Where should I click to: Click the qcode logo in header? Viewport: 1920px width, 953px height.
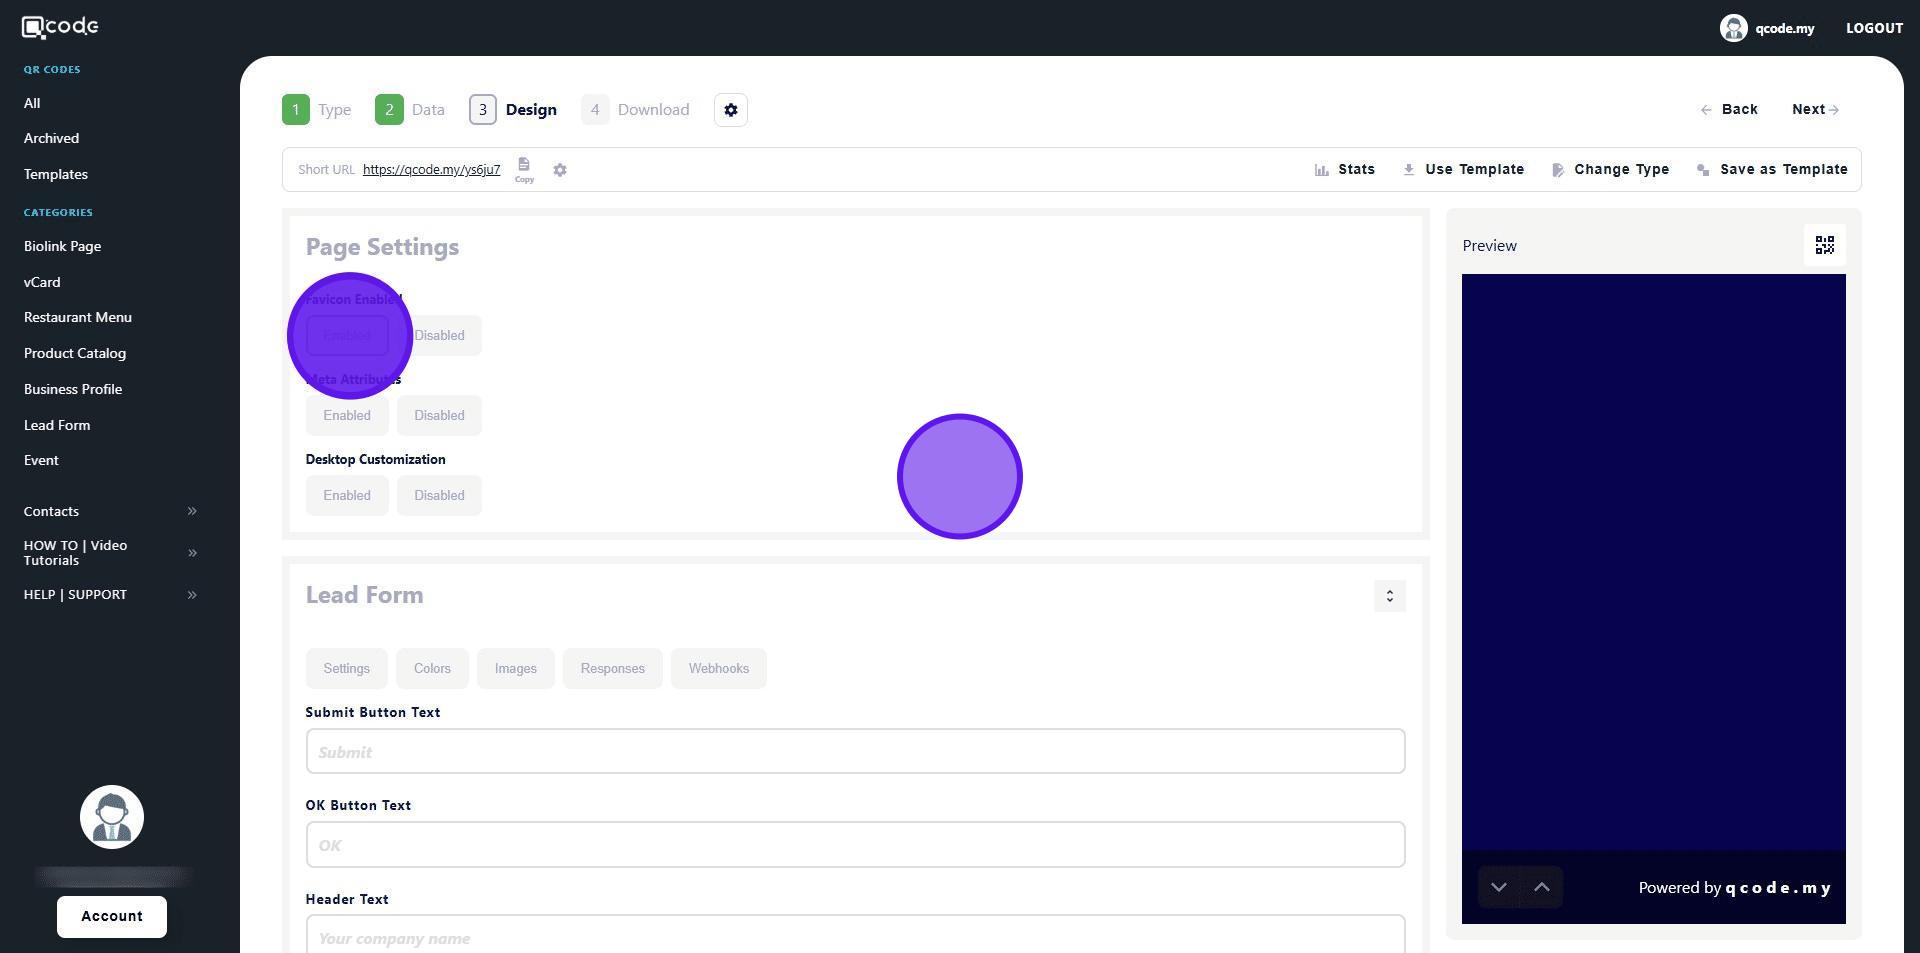[60, 27]
